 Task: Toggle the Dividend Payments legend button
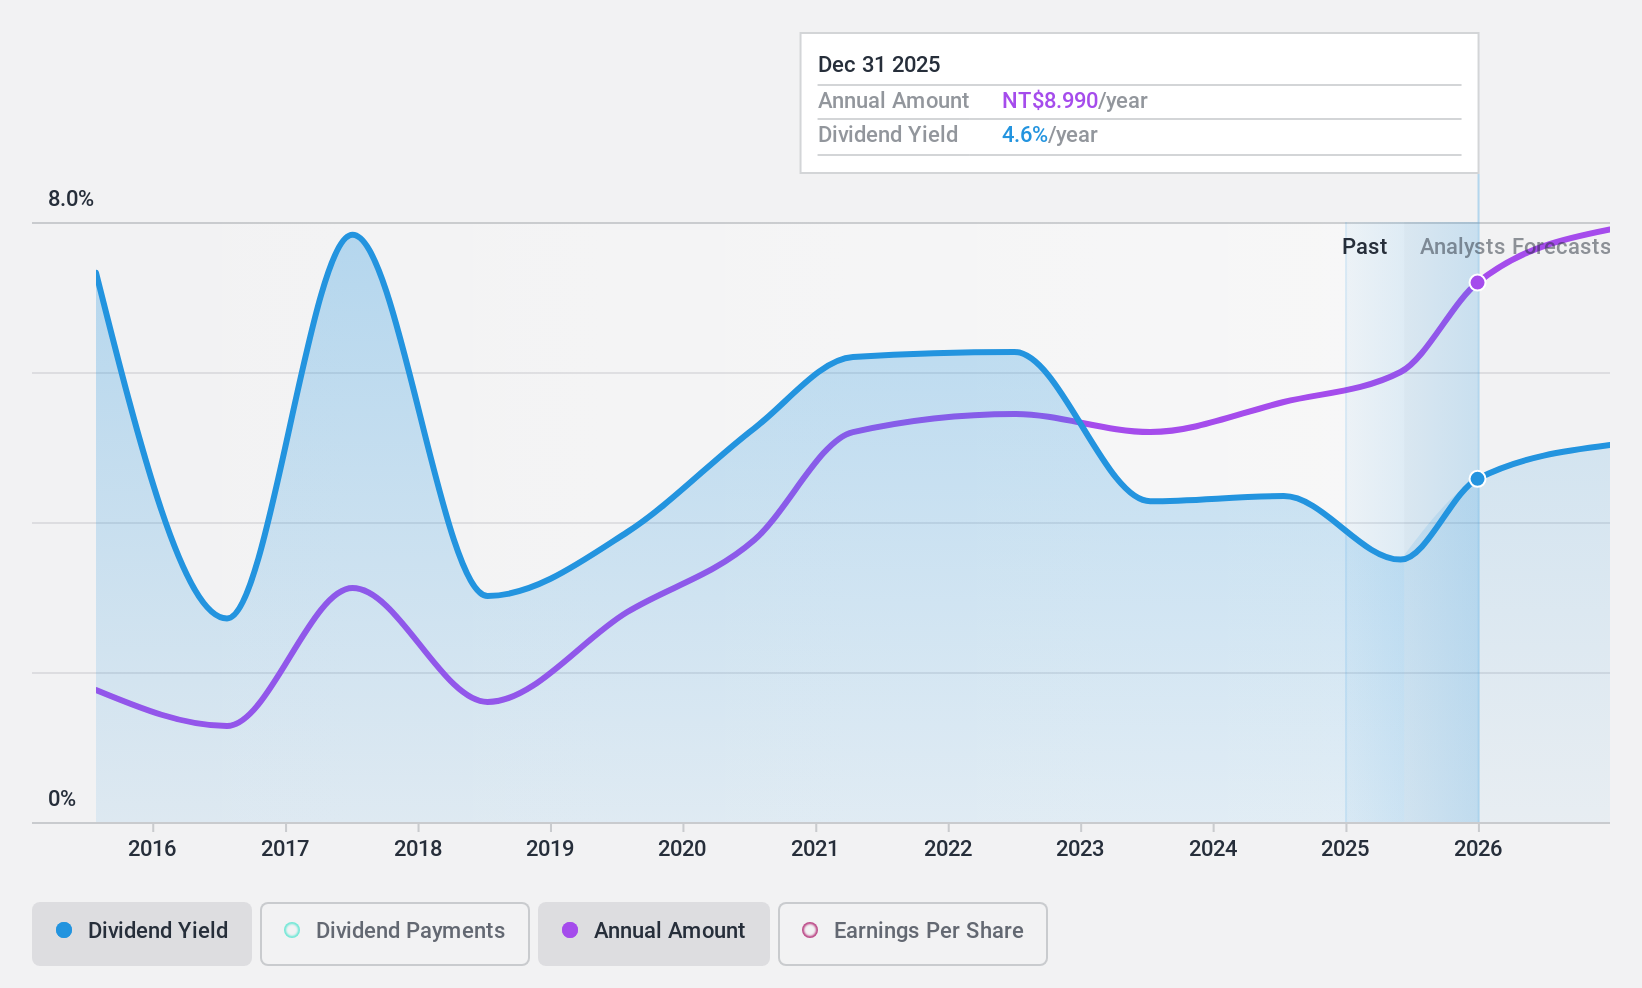(x=395, y=934)
